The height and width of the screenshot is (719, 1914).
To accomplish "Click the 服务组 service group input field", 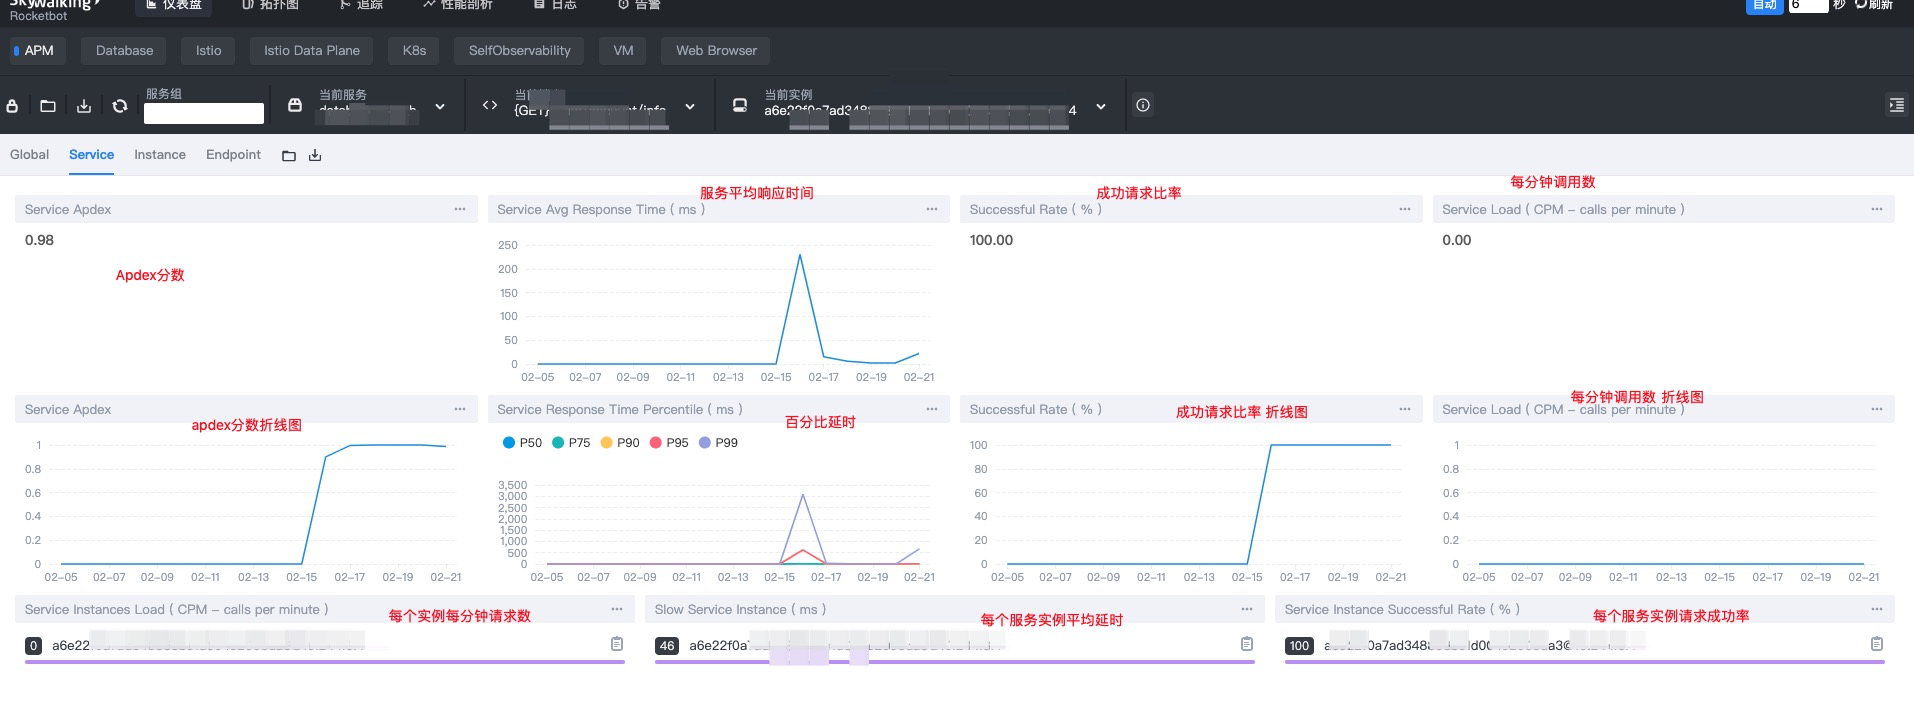I will pos(204,113).
